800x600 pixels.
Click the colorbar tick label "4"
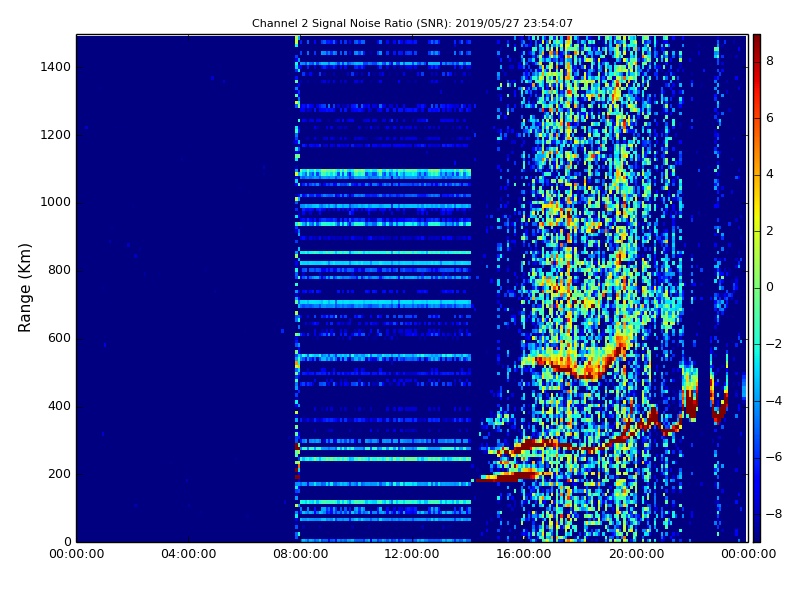(x=770, y=174)
